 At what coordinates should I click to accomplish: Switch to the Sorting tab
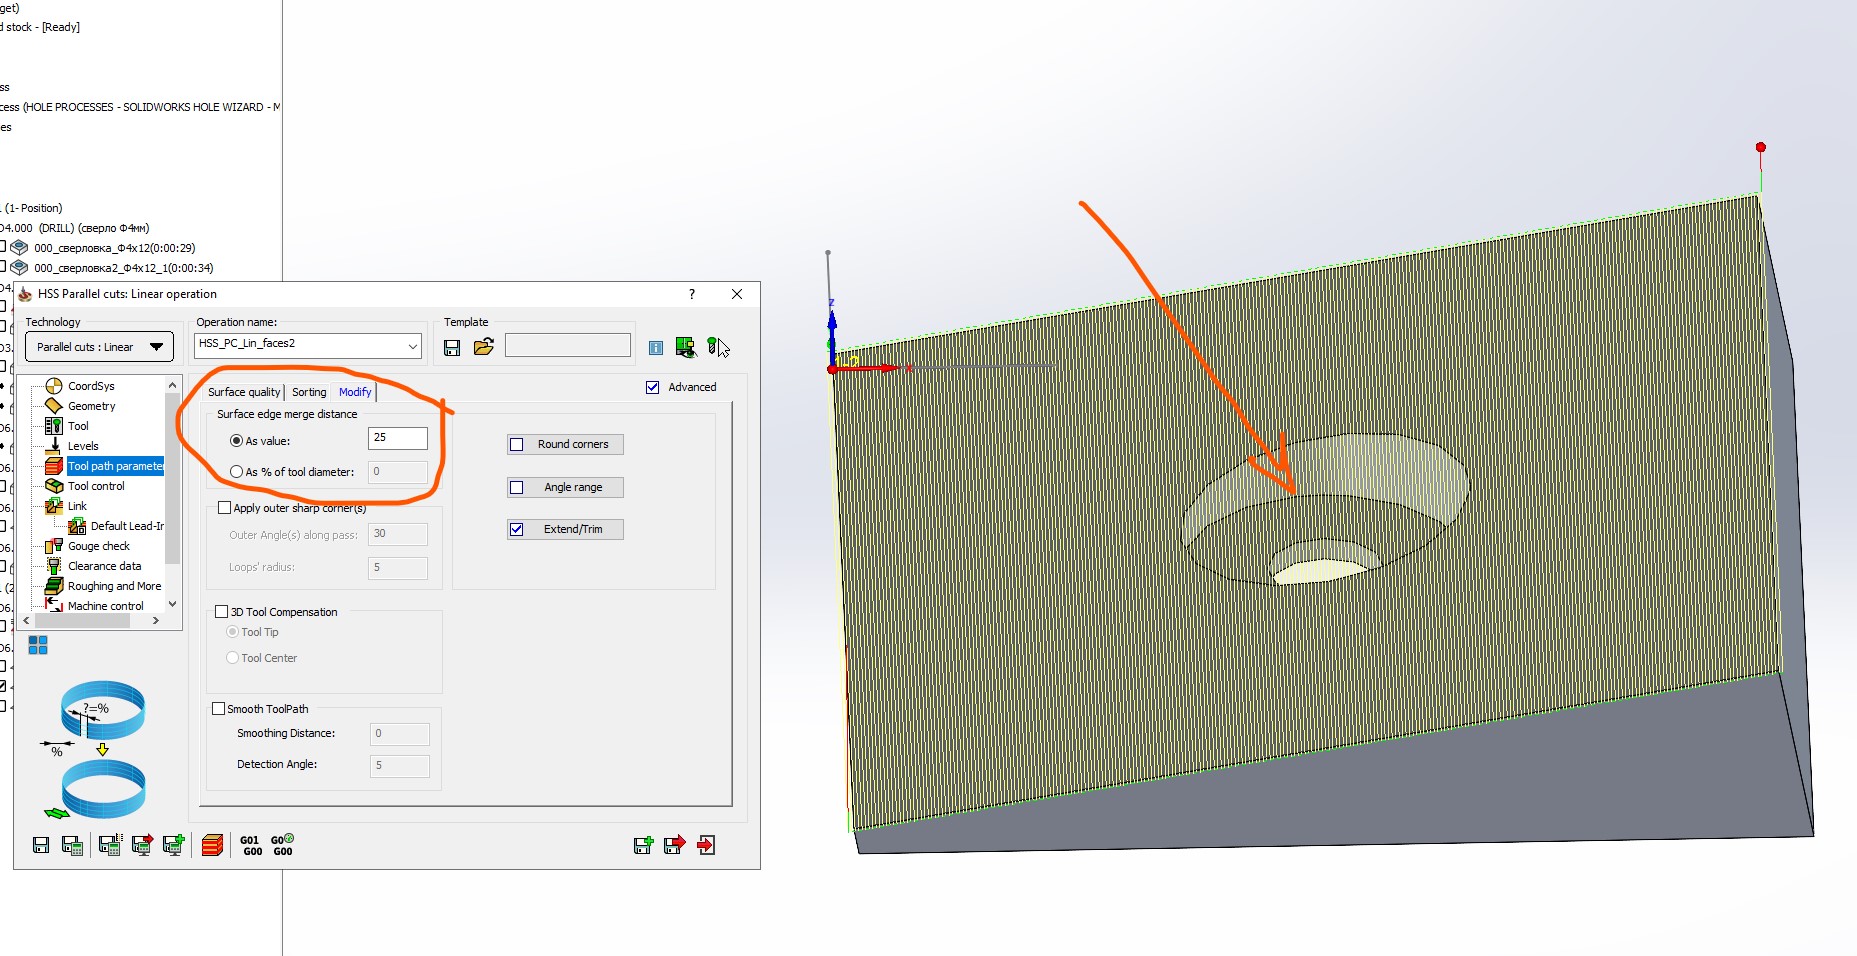(309, 392)
